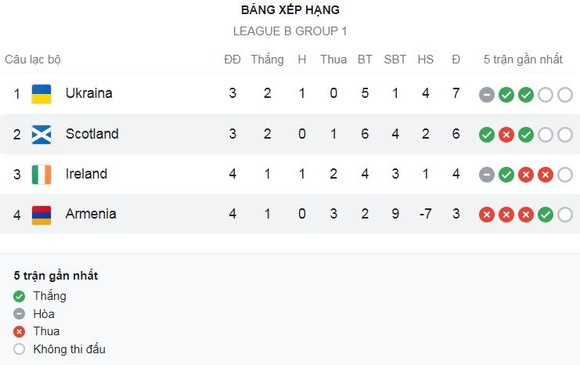Viewport: 580px width, 365px height.
Task: Click the '5 trận gần nhất' column header
Action: pyautogui.click(x=523, y=60)
